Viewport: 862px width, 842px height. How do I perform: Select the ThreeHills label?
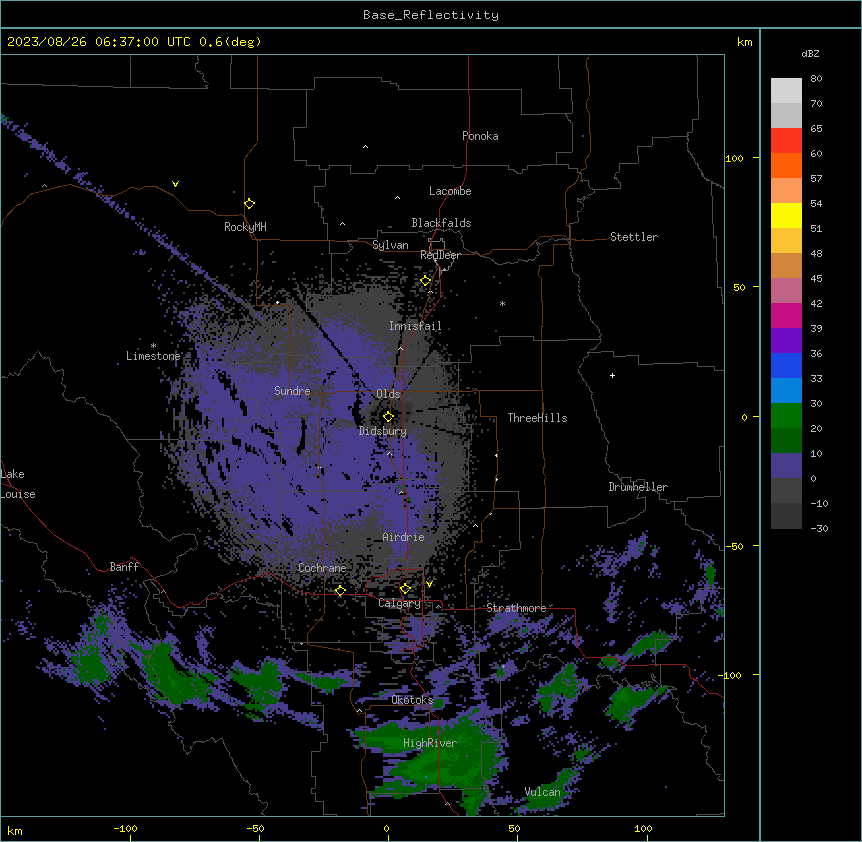coord(537,418)
